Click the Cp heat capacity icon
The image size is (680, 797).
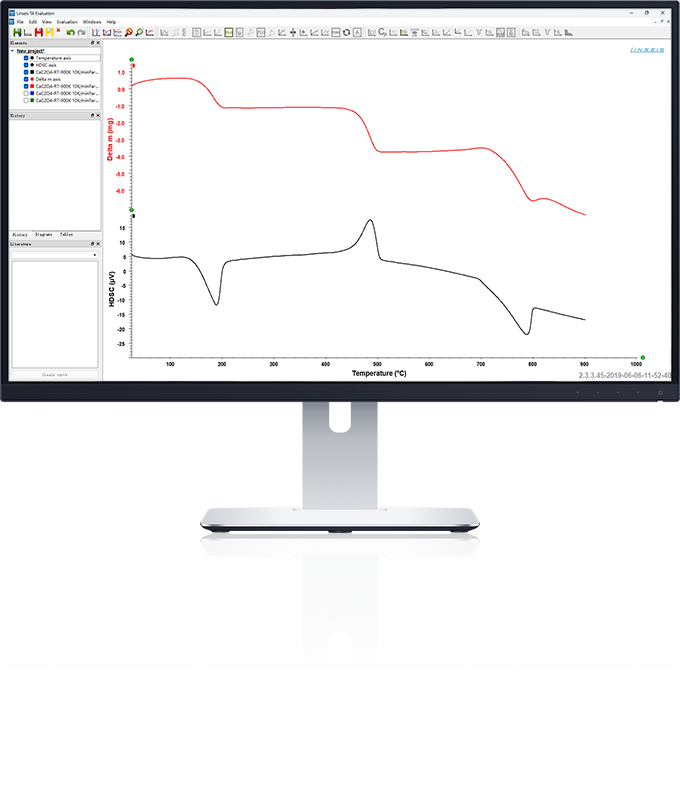tap(382, 32)
